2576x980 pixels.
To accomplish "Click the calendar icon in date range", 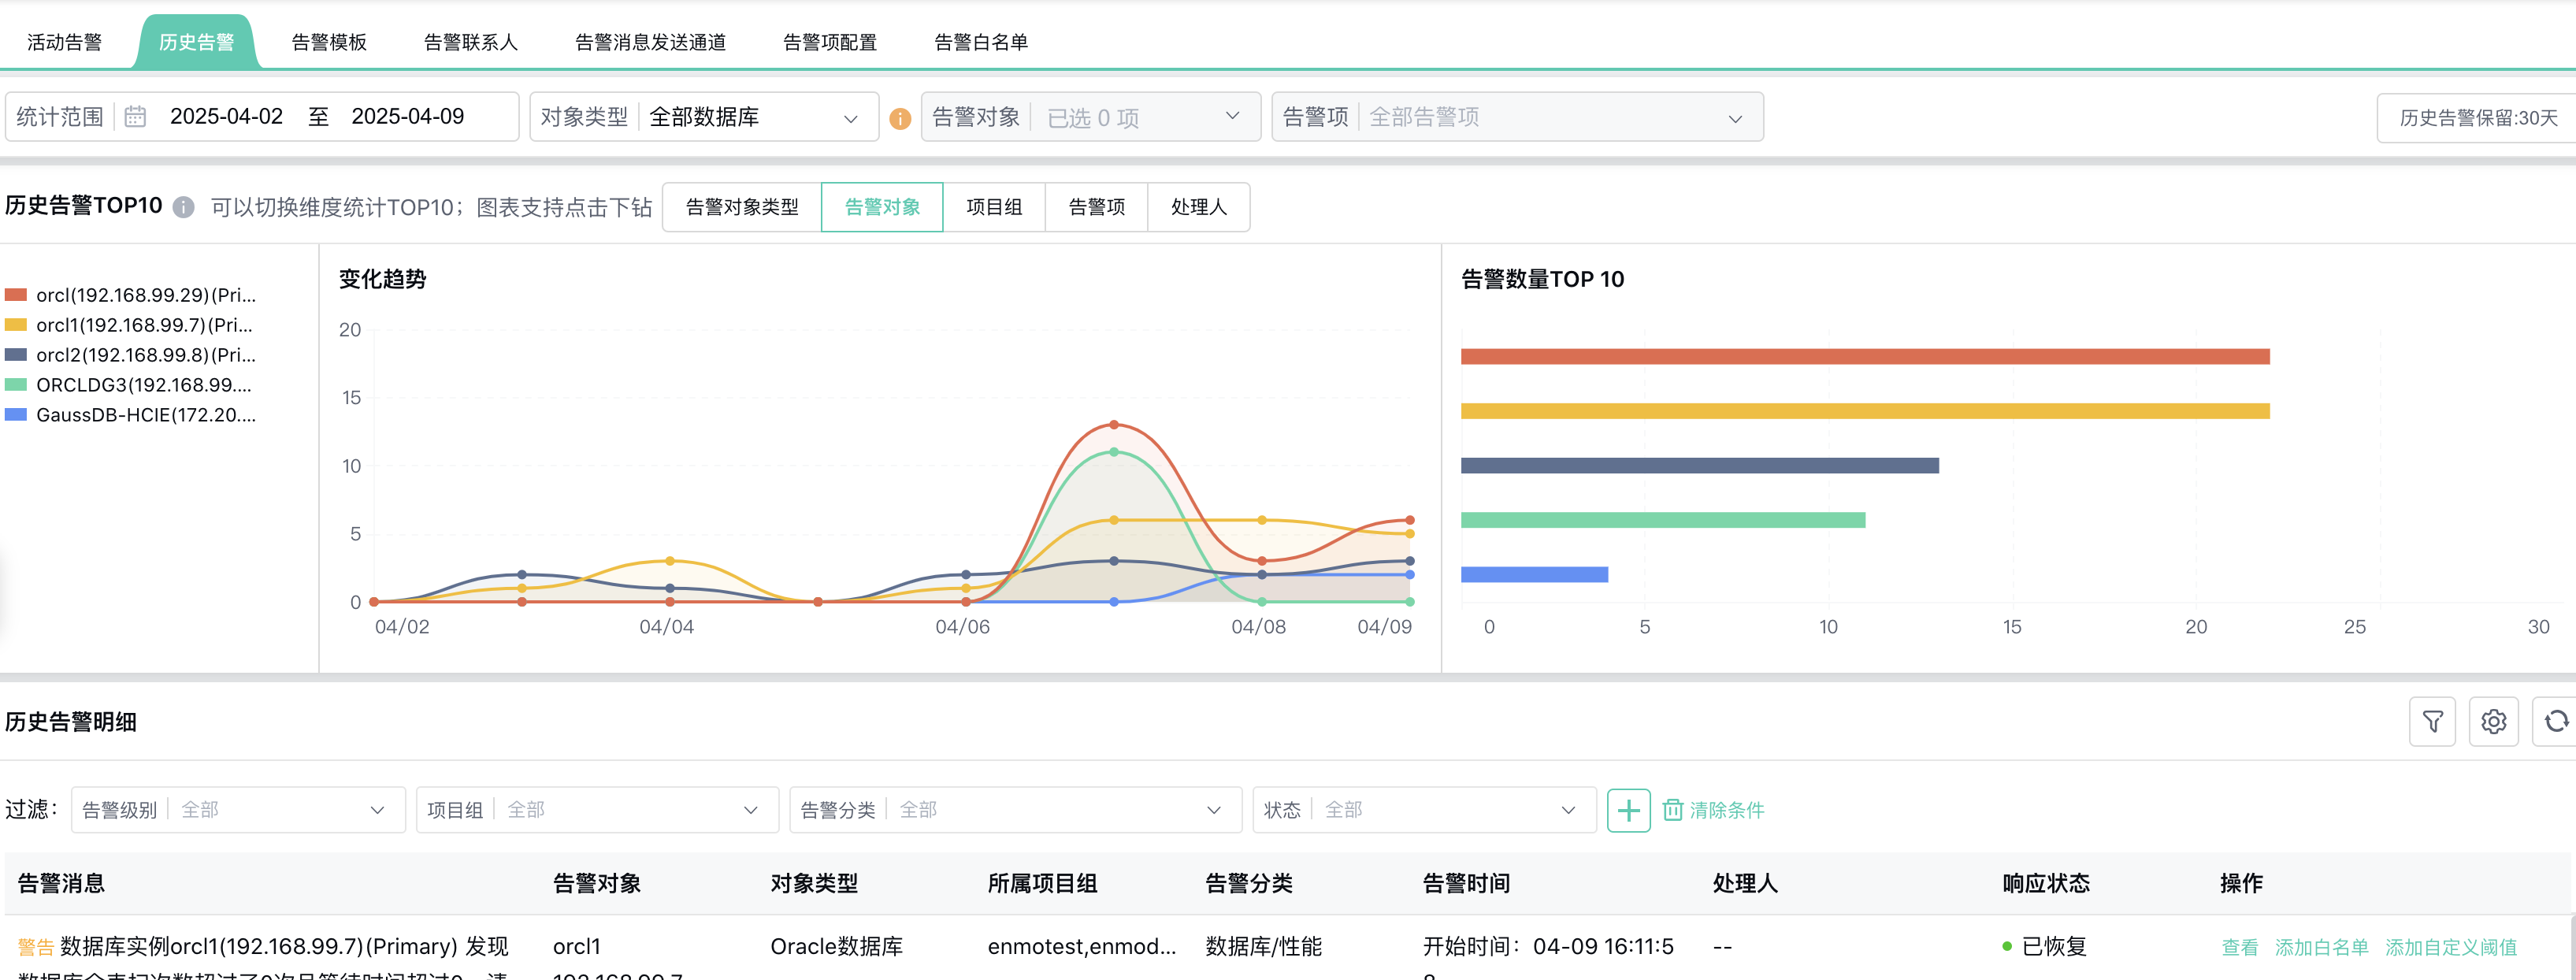I will click(135, 117).
